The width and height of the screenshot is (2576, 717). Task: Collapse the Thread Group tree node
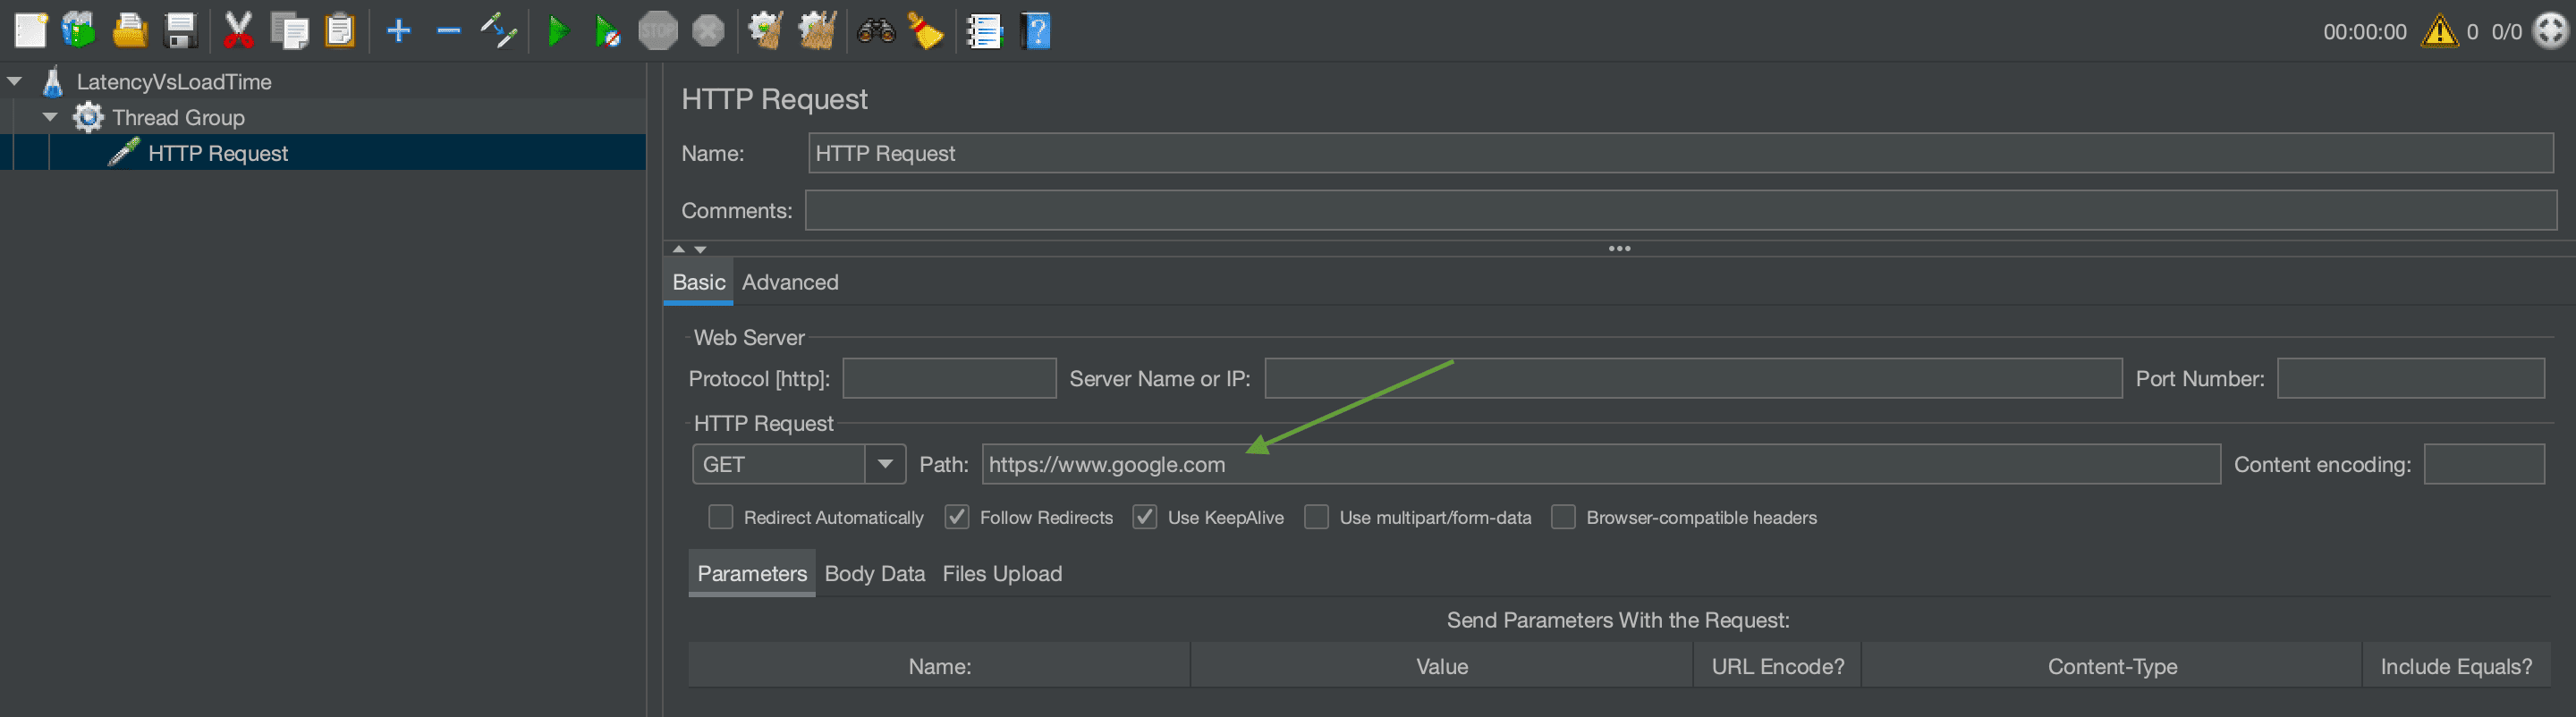coord(50,117)
